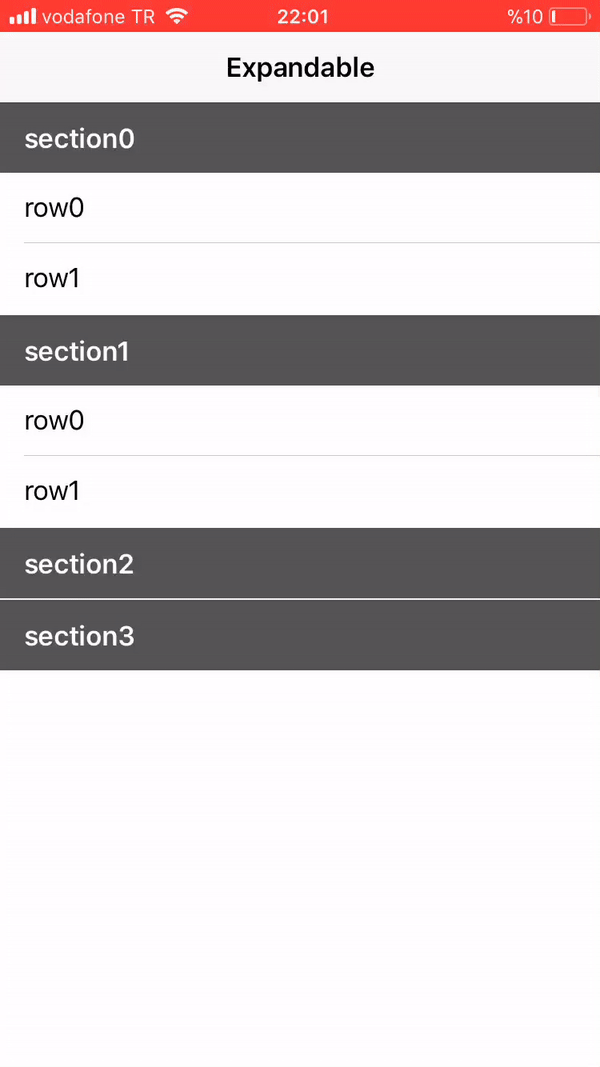The height and width of the screenshot is (1067, 600).
Task: Select row0 under section0
Action: (300, 207)
